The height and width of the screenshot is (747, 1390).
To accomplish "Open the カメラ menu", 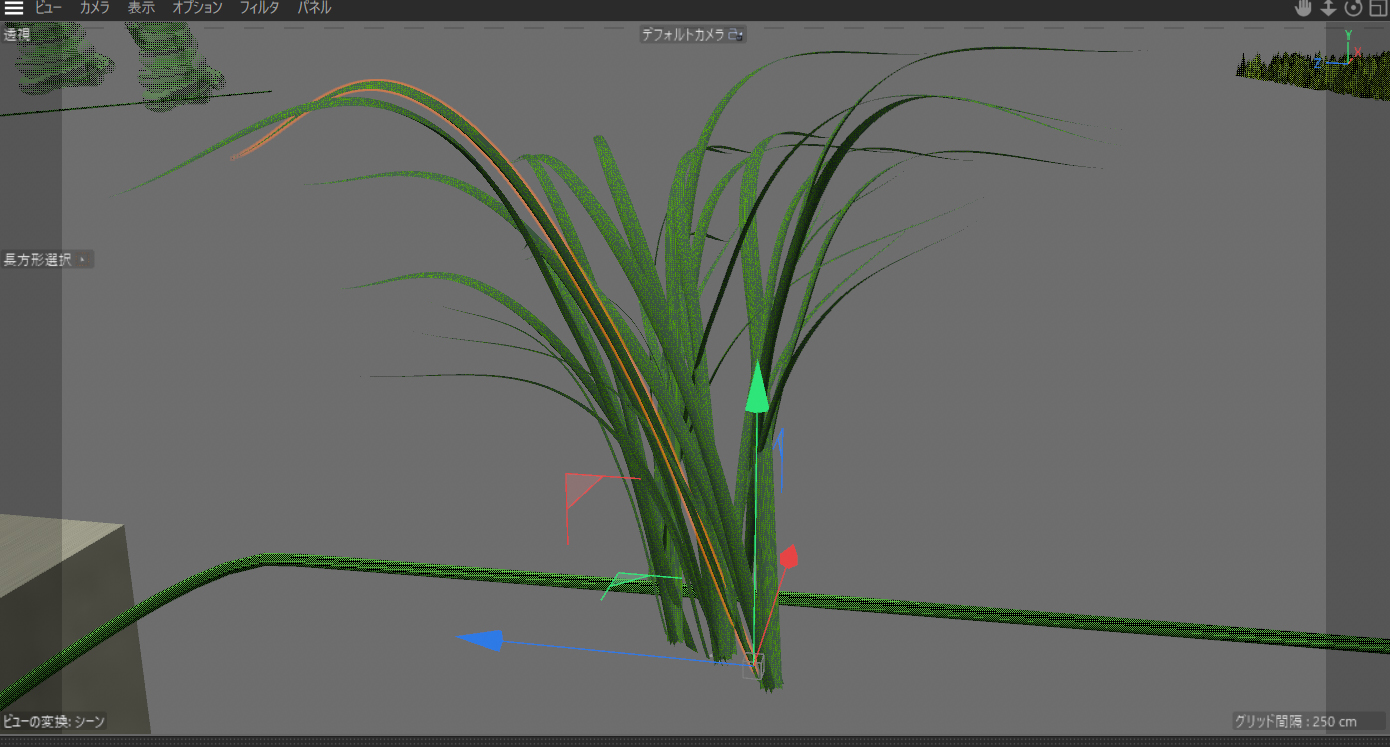I will pyautogui.click(x=95, y=8).
